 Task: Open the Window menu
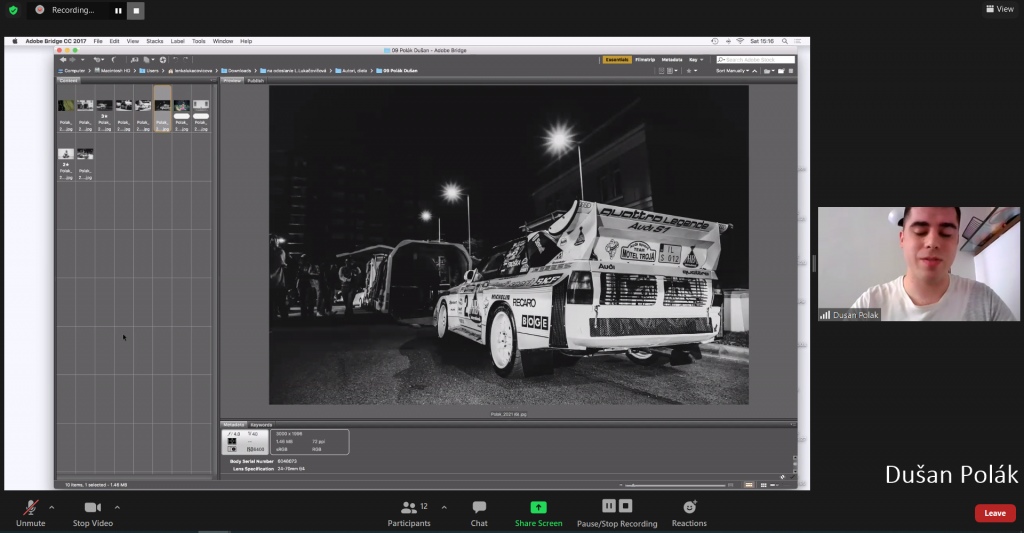coord(223,41)
